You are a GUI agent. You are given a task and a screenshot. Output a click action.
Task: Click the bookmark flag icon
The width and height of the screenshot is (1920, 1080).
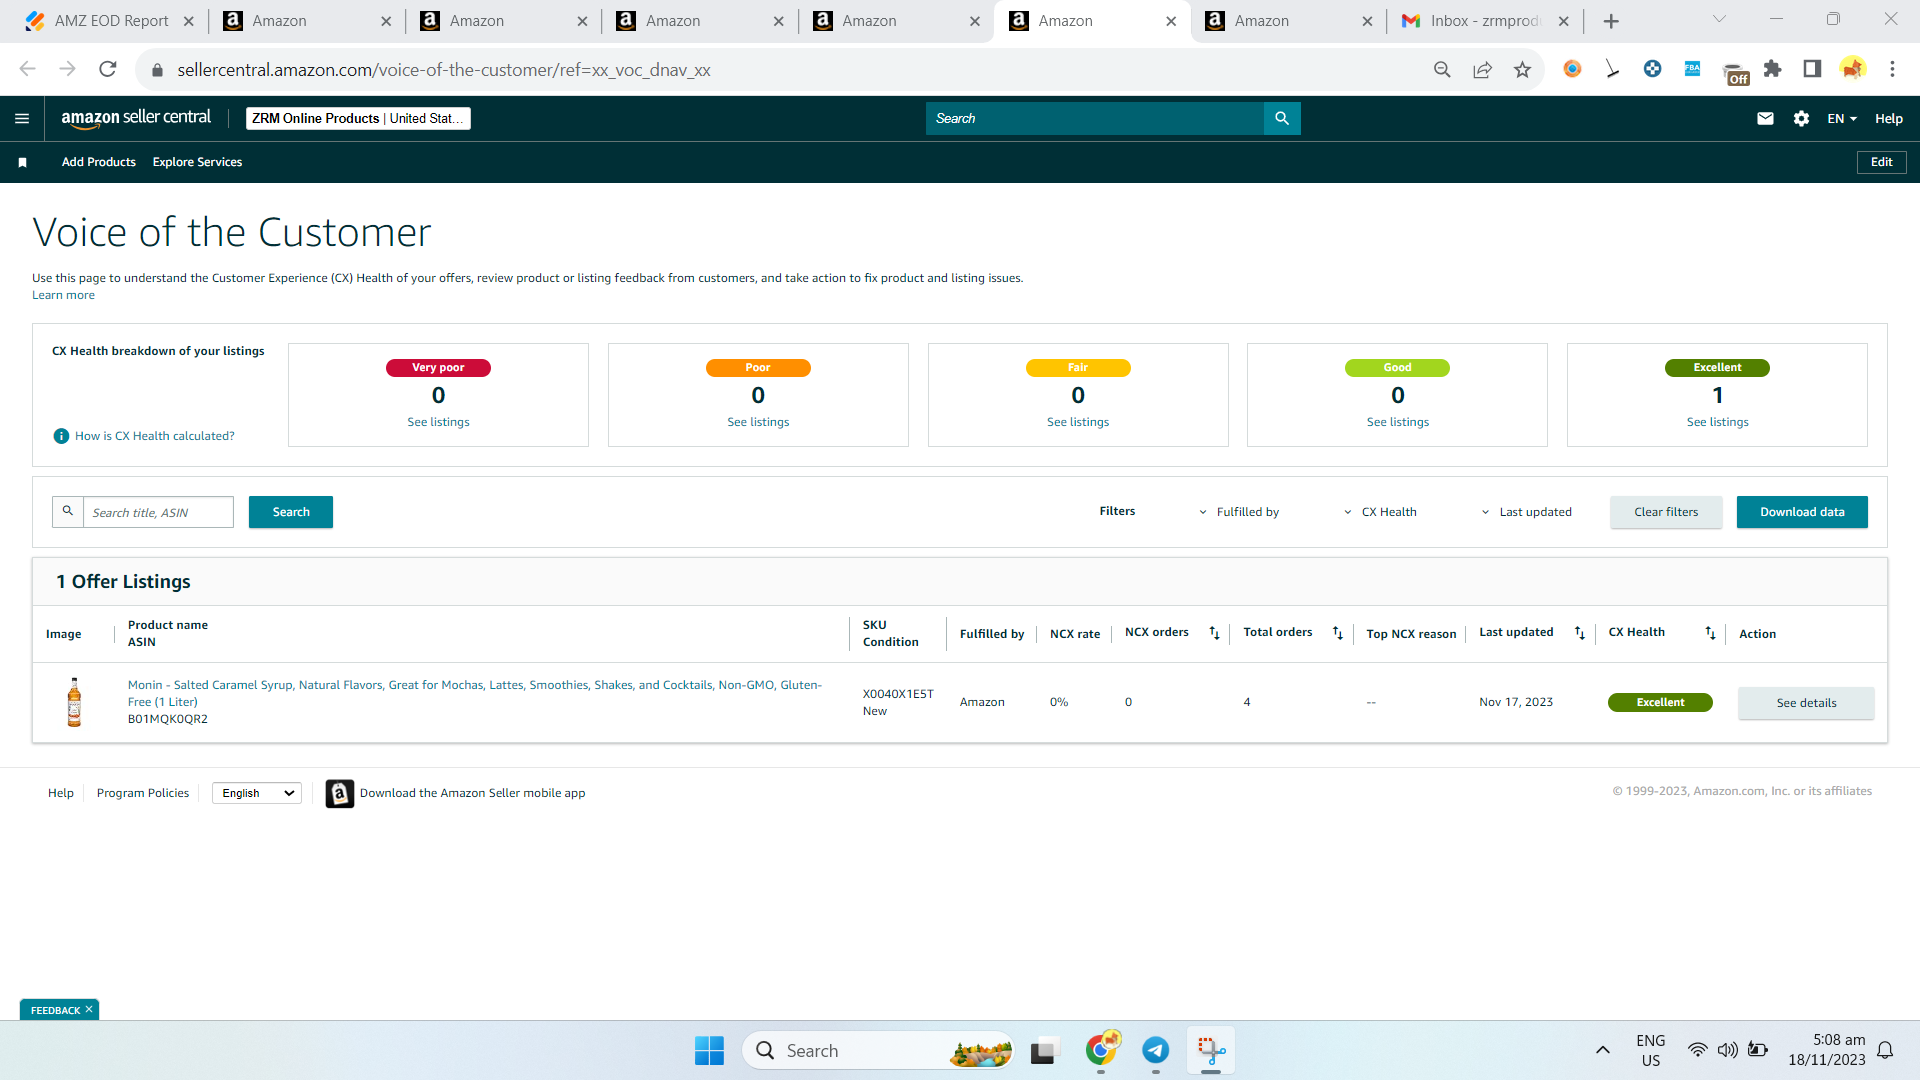[22, 162]
